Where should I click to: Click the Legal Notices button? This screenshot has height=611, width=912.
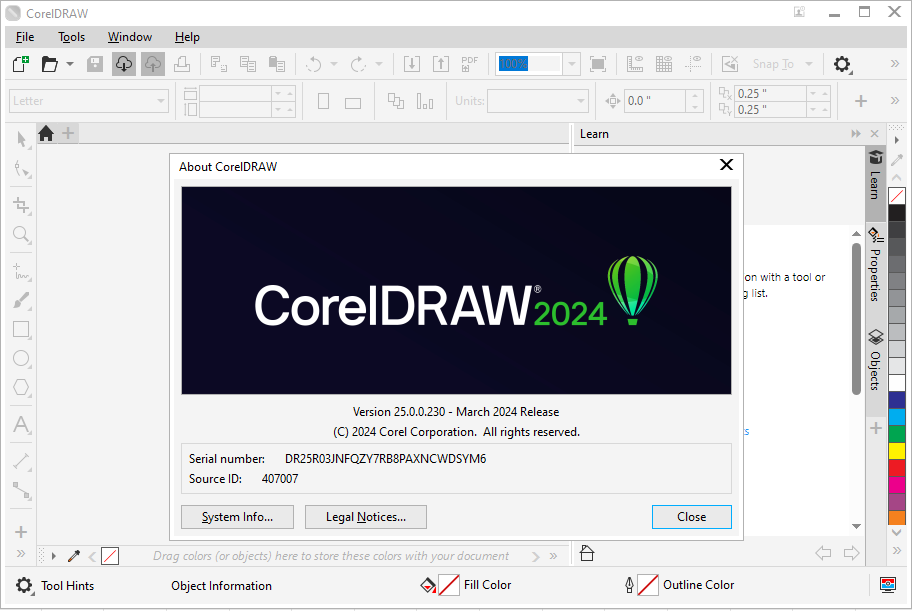pos(366,517)
